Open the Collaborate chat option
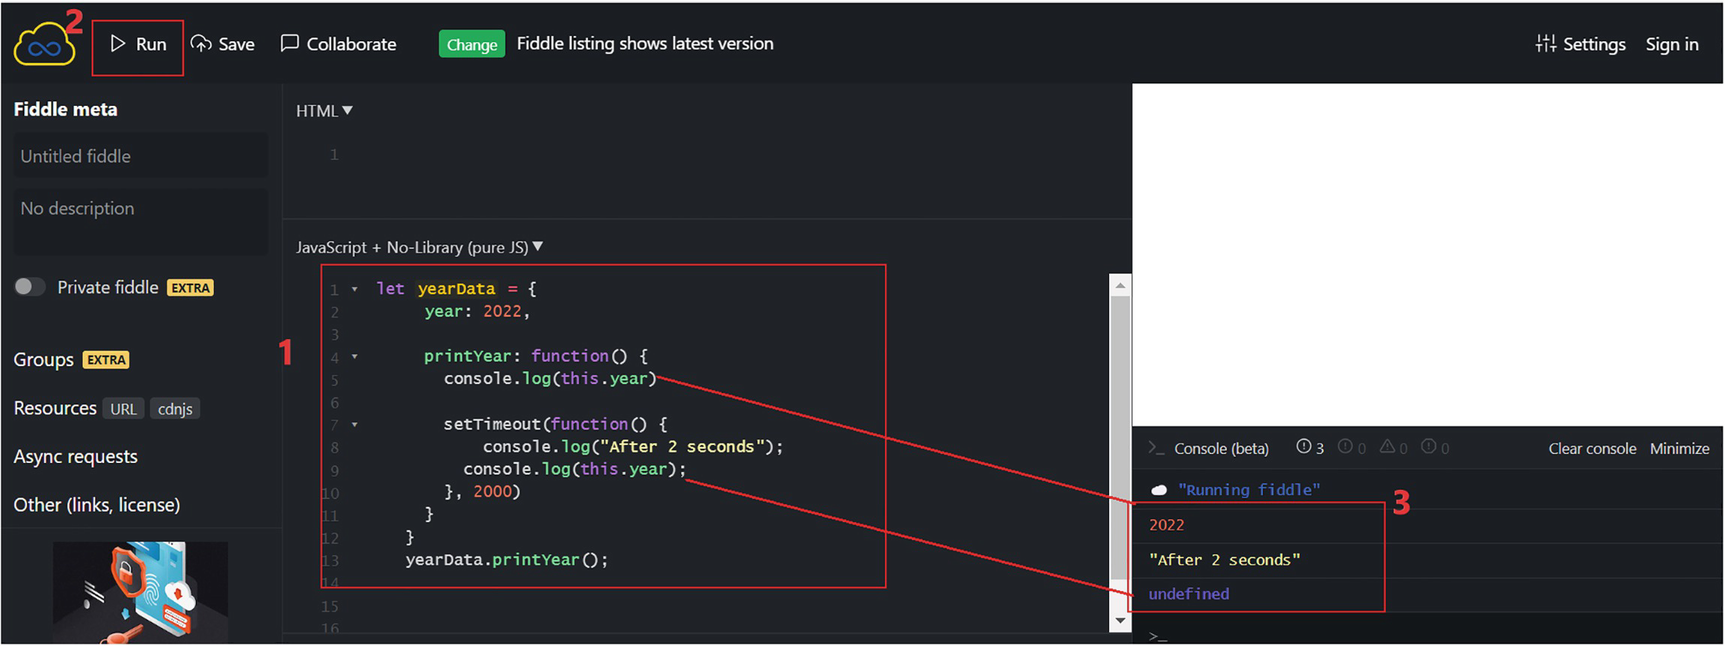 pyautogui.click(x=339, y=44)
